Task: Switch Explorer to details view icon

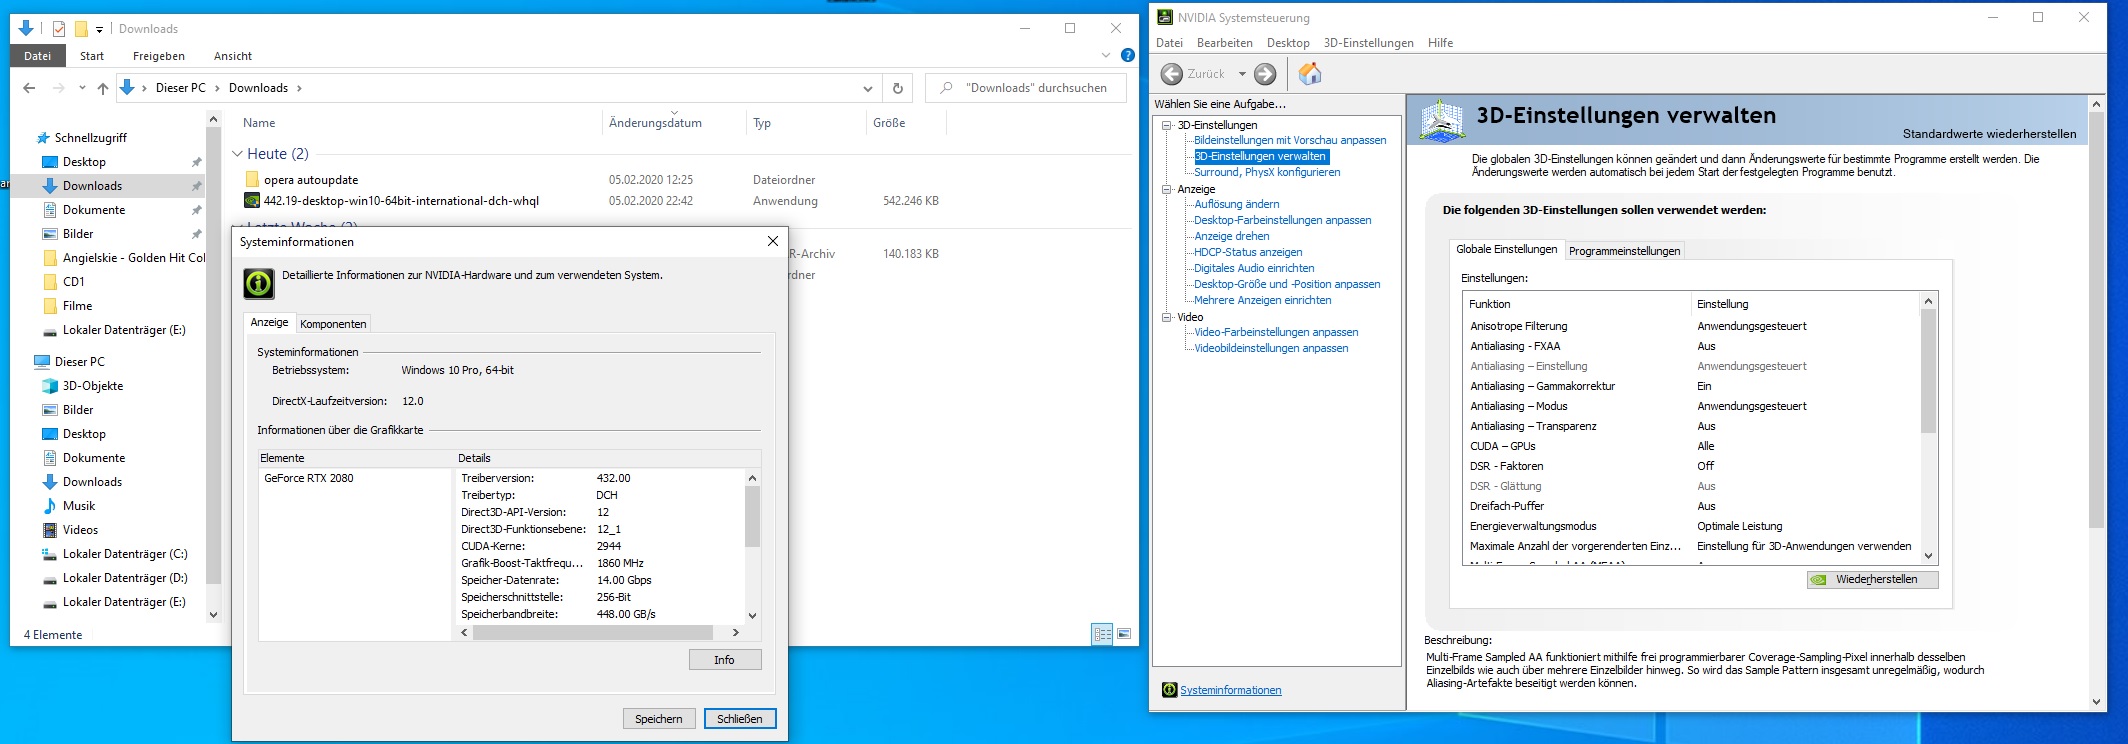Action: coord(1102,634)
